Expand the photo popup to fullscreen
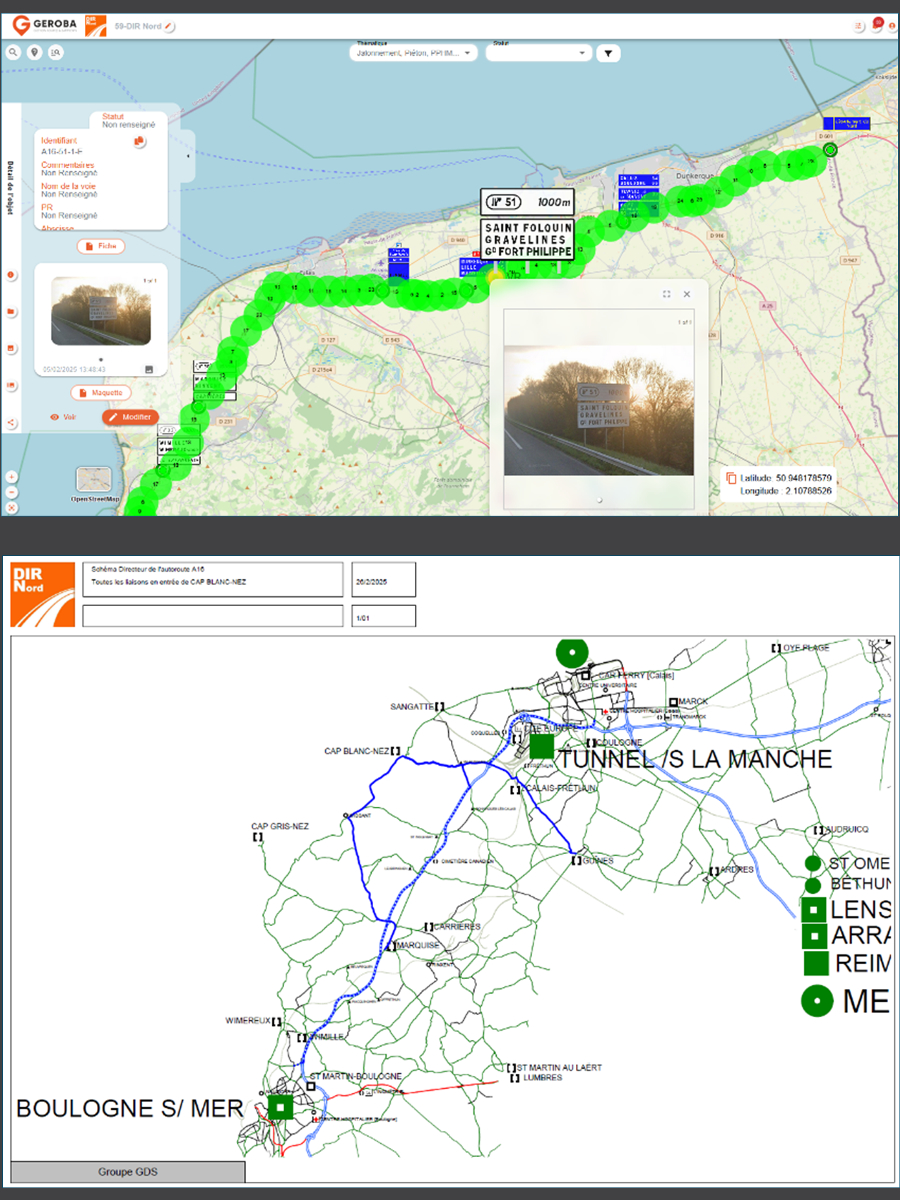Image resolution: width=900 pixels, height=1200 pixels. tap(666, 294)
